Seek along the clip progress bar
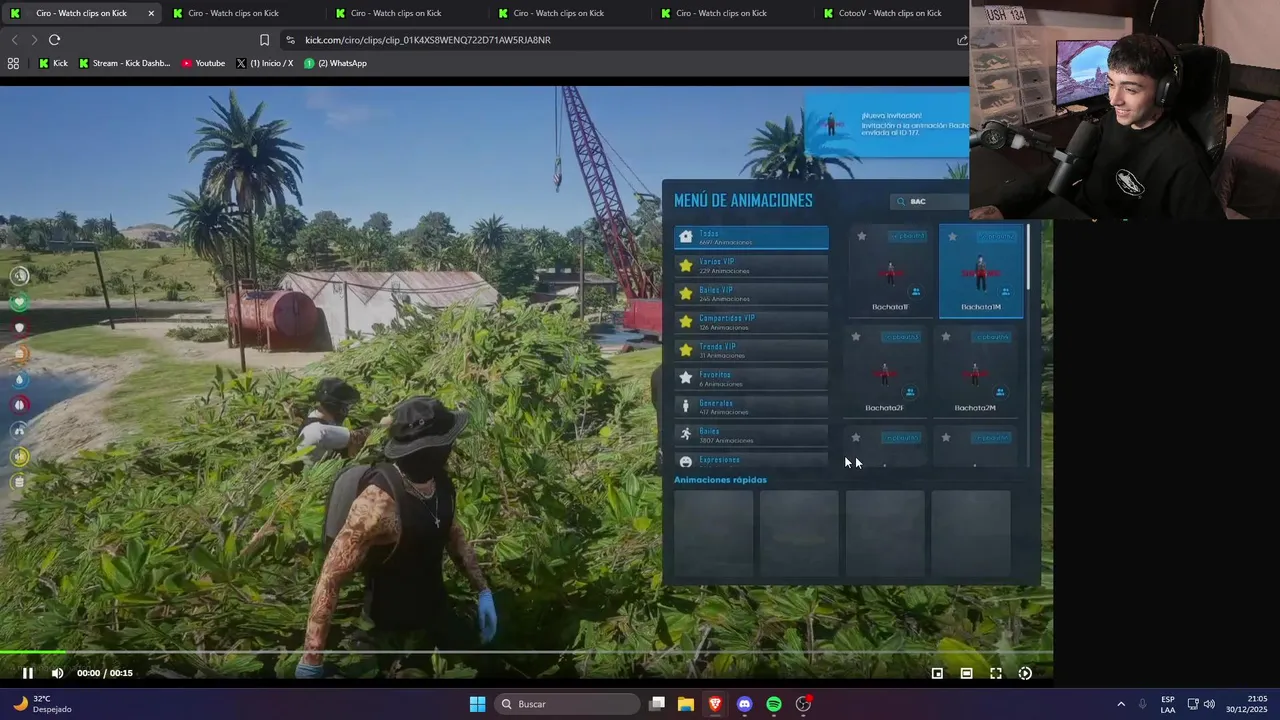1280x720 pixels. click(x=526, y=653)
